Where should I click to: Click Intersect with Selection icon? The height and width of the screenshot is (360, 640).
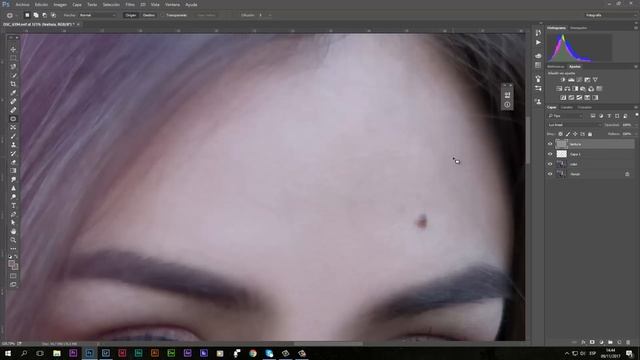pyautogui.click(x=53, y=15)
